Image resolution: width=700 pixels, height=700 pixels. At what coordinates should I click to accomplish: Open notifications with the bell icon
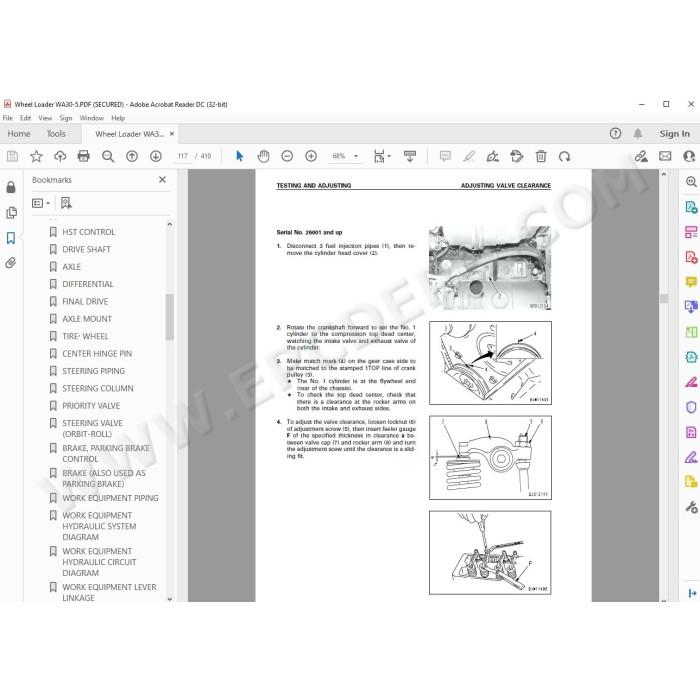638,133
